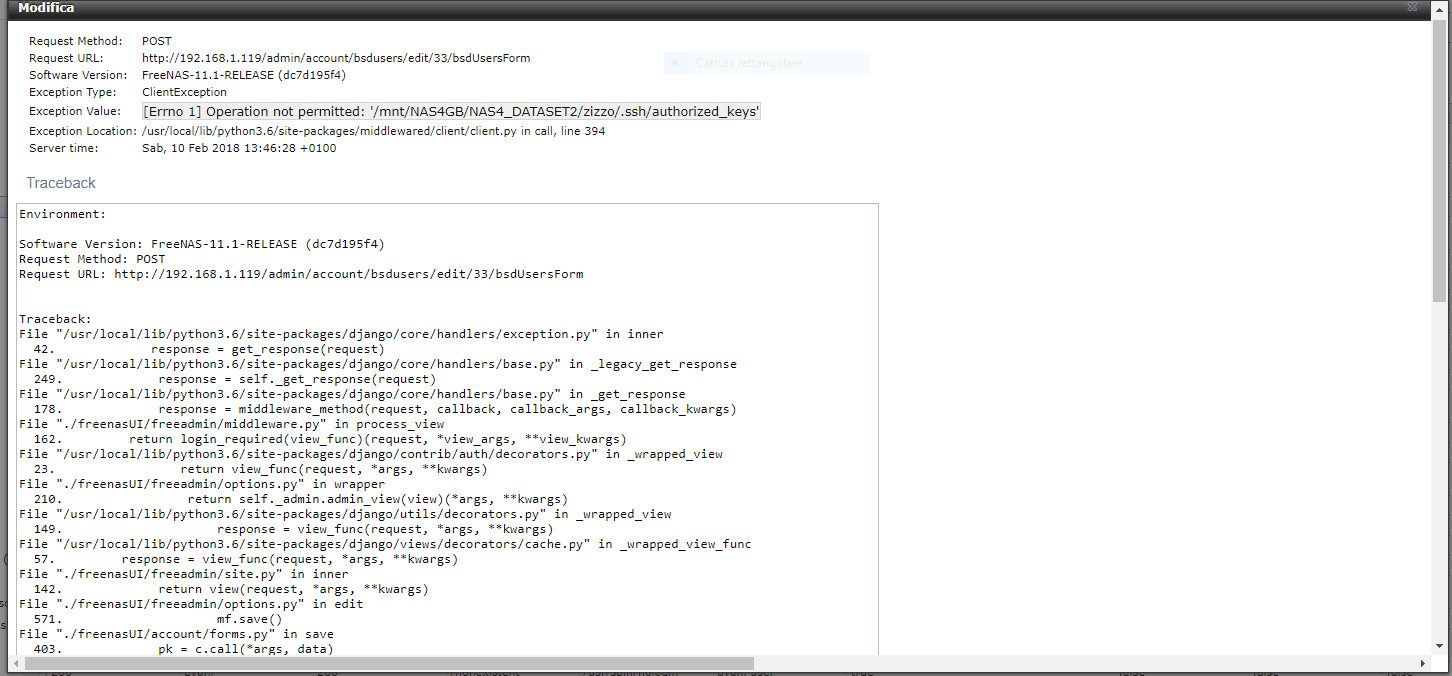Image resolution: width=1452 pixels, height=676 pixels.
Task: Click the base.py 'in _get_response' file line
Action: [x=352, y=394]
